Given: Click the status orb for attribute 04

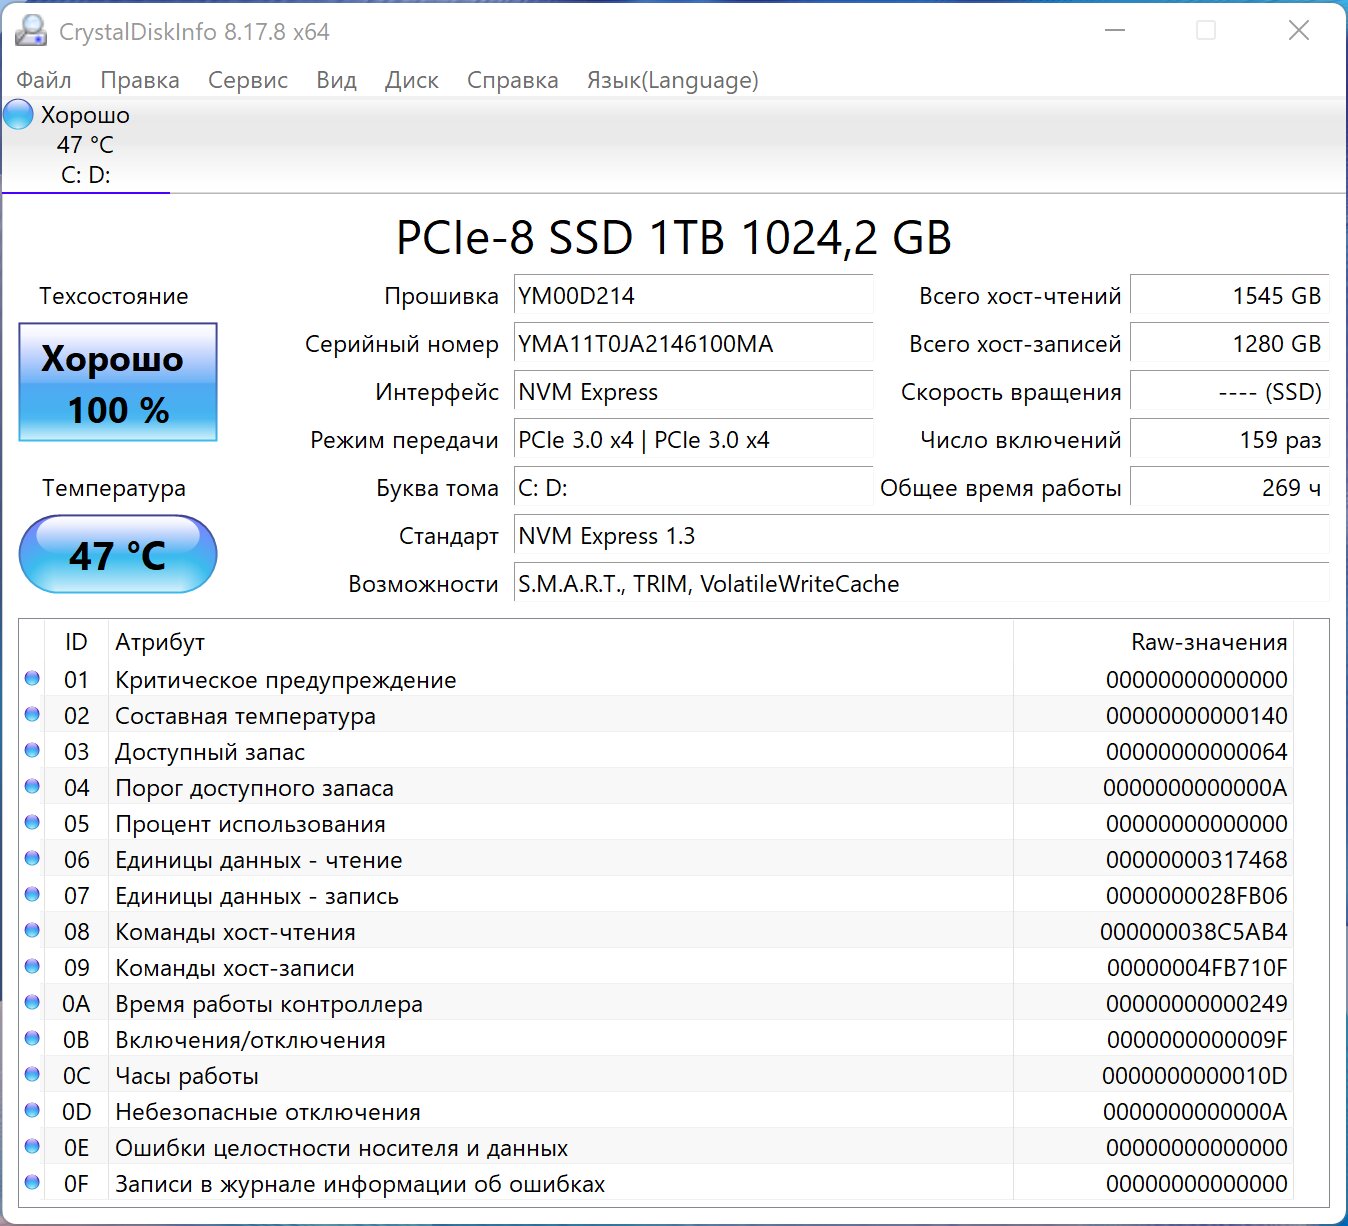Looking at the screenshot, I should coord(32,786).
